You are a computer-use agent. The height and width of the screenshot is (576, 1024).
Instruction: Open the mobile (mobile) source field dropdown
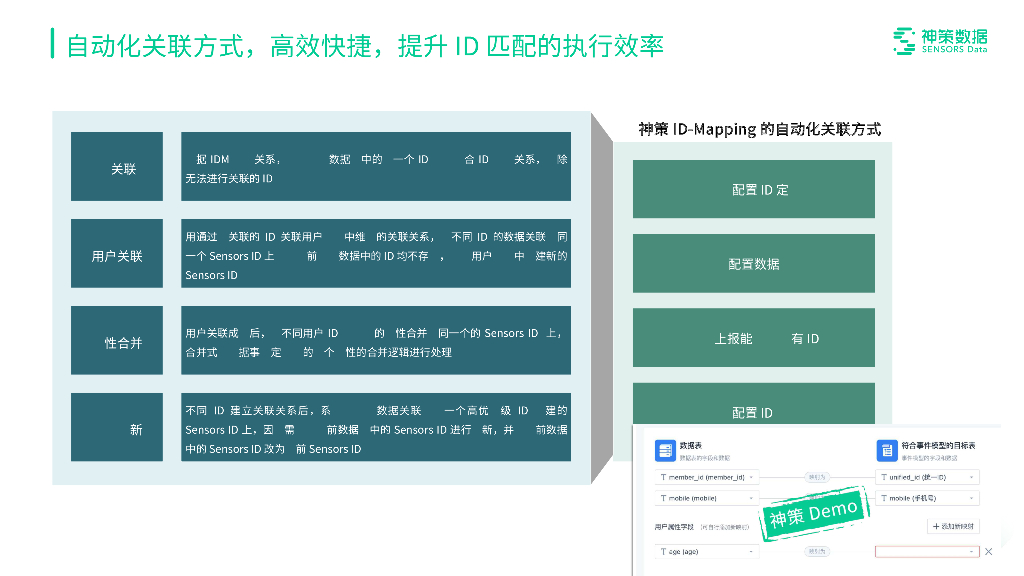707,498
